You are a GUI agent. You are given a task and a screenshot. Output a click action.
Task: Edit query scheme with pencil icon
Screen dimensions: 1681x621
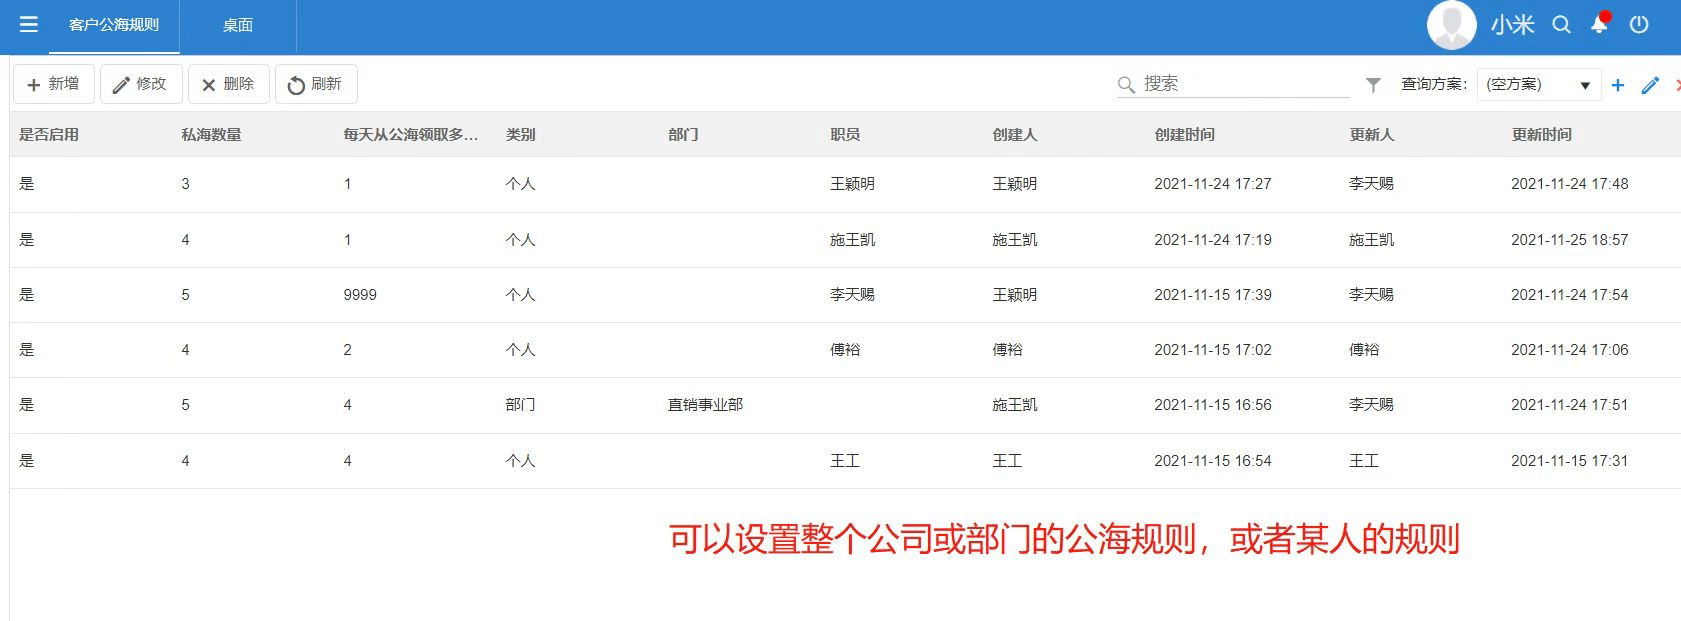1650,85
